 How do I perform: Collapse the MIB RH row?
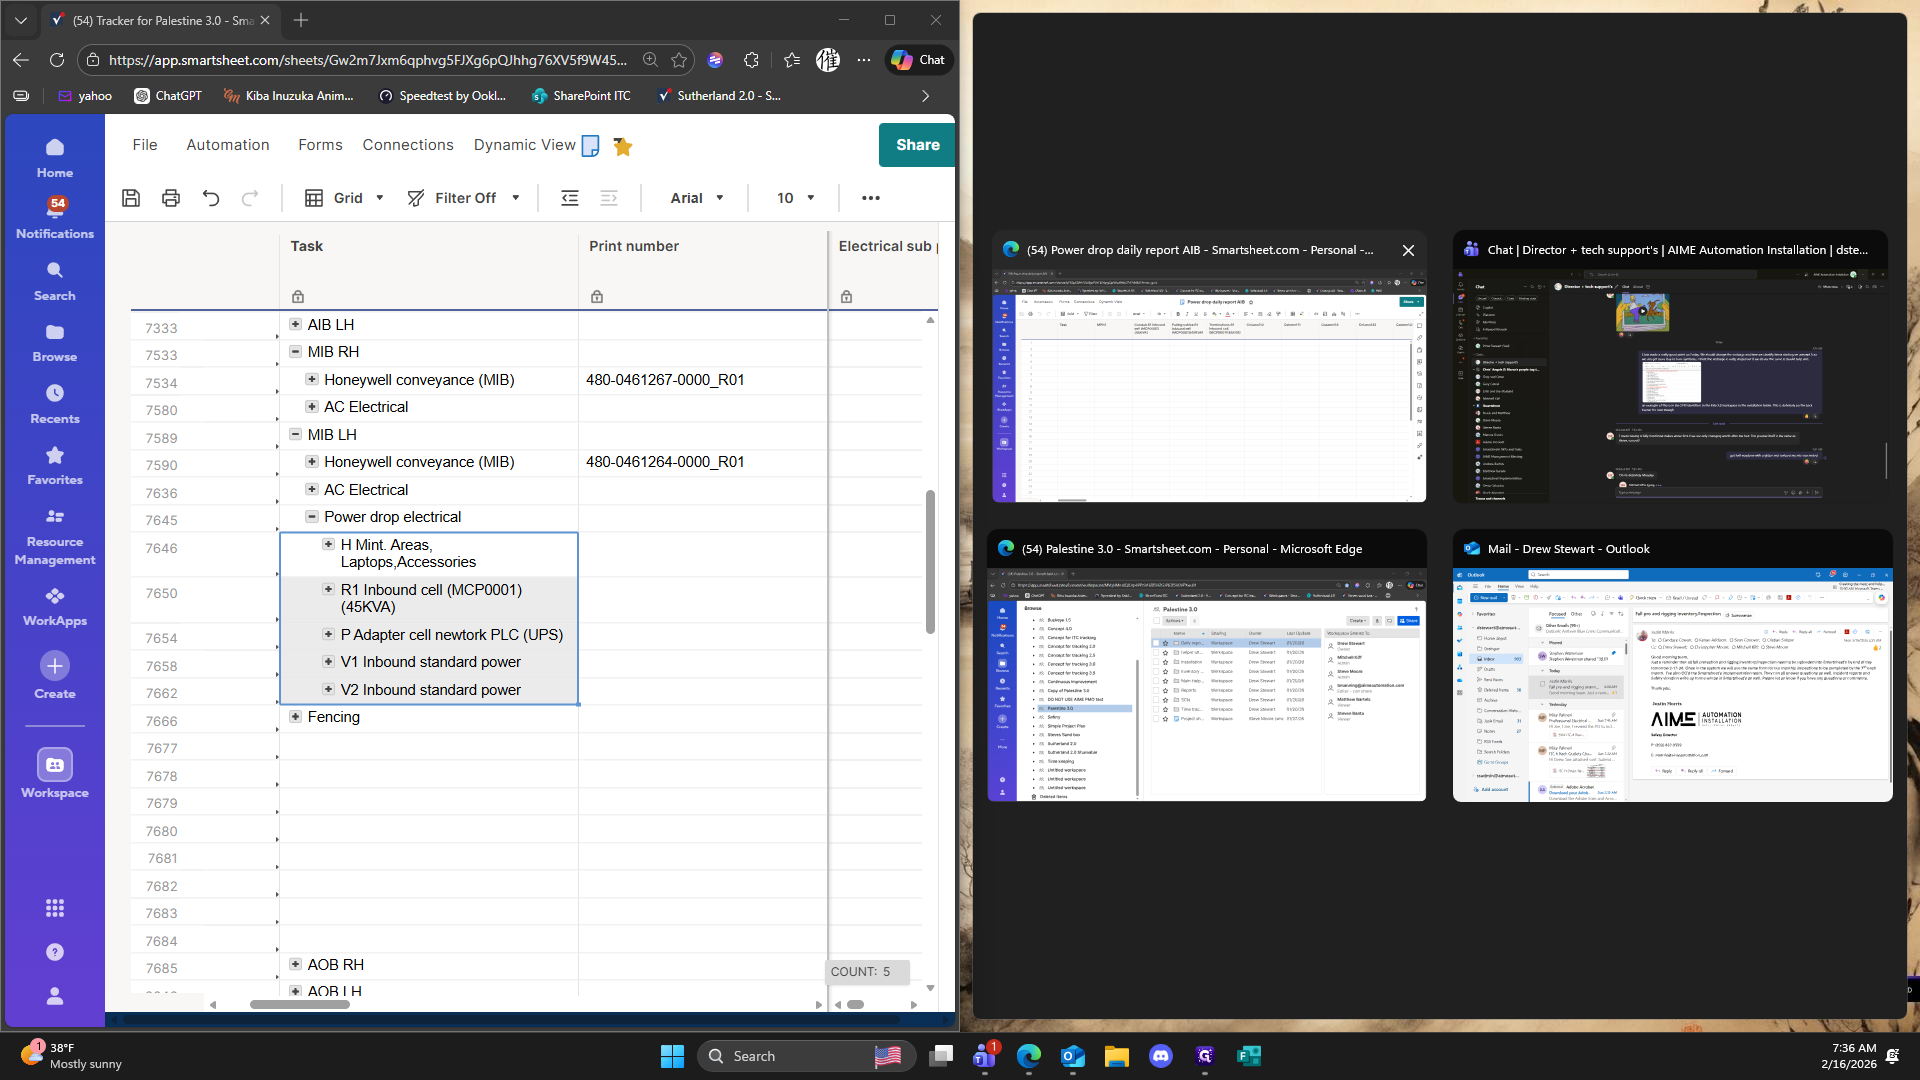295,352
